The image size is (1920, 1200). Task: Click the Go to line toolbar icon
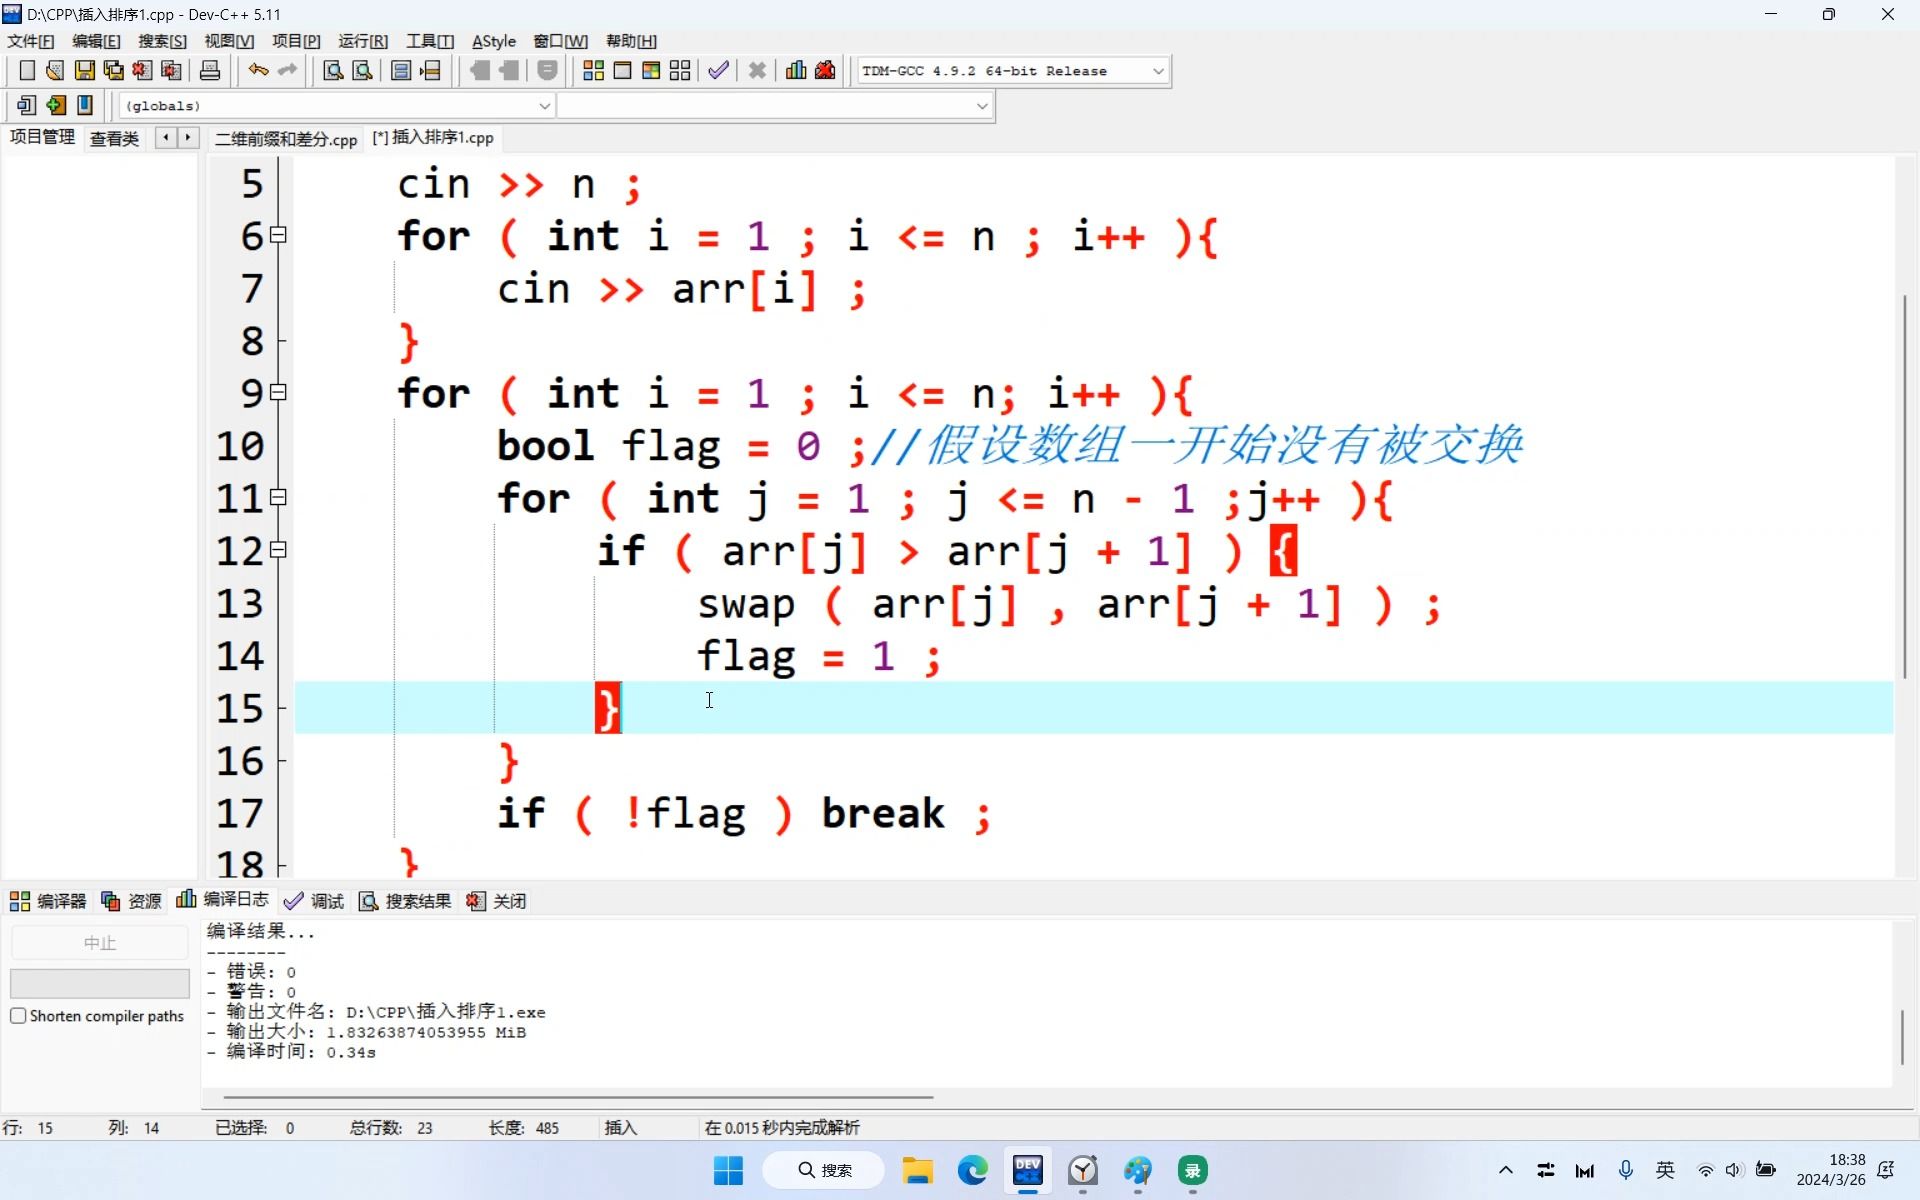(431, 71)
